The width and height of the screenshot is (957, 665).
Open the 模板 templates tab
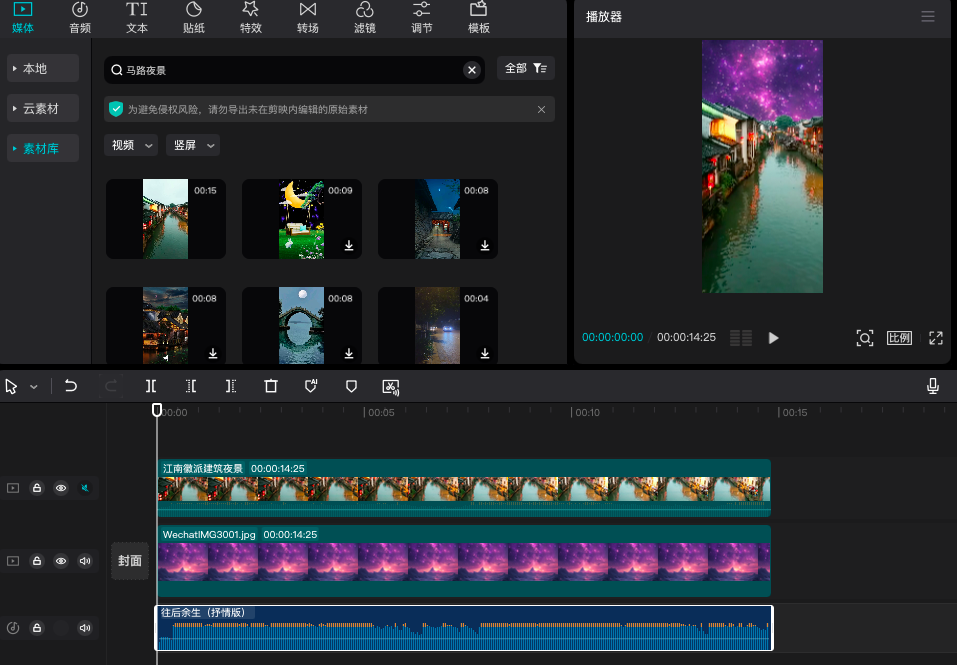pyautogui.click(x=478, y=18)
